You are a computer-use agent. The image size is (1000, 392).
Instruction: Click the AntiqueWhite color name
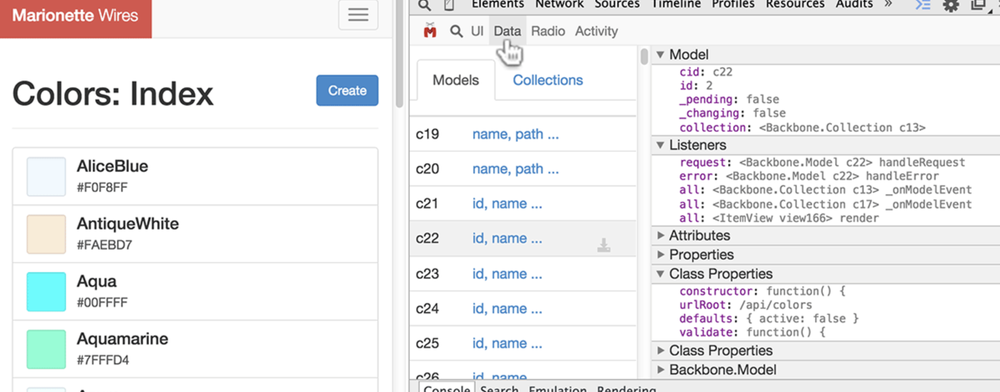[x=128, y=224]
